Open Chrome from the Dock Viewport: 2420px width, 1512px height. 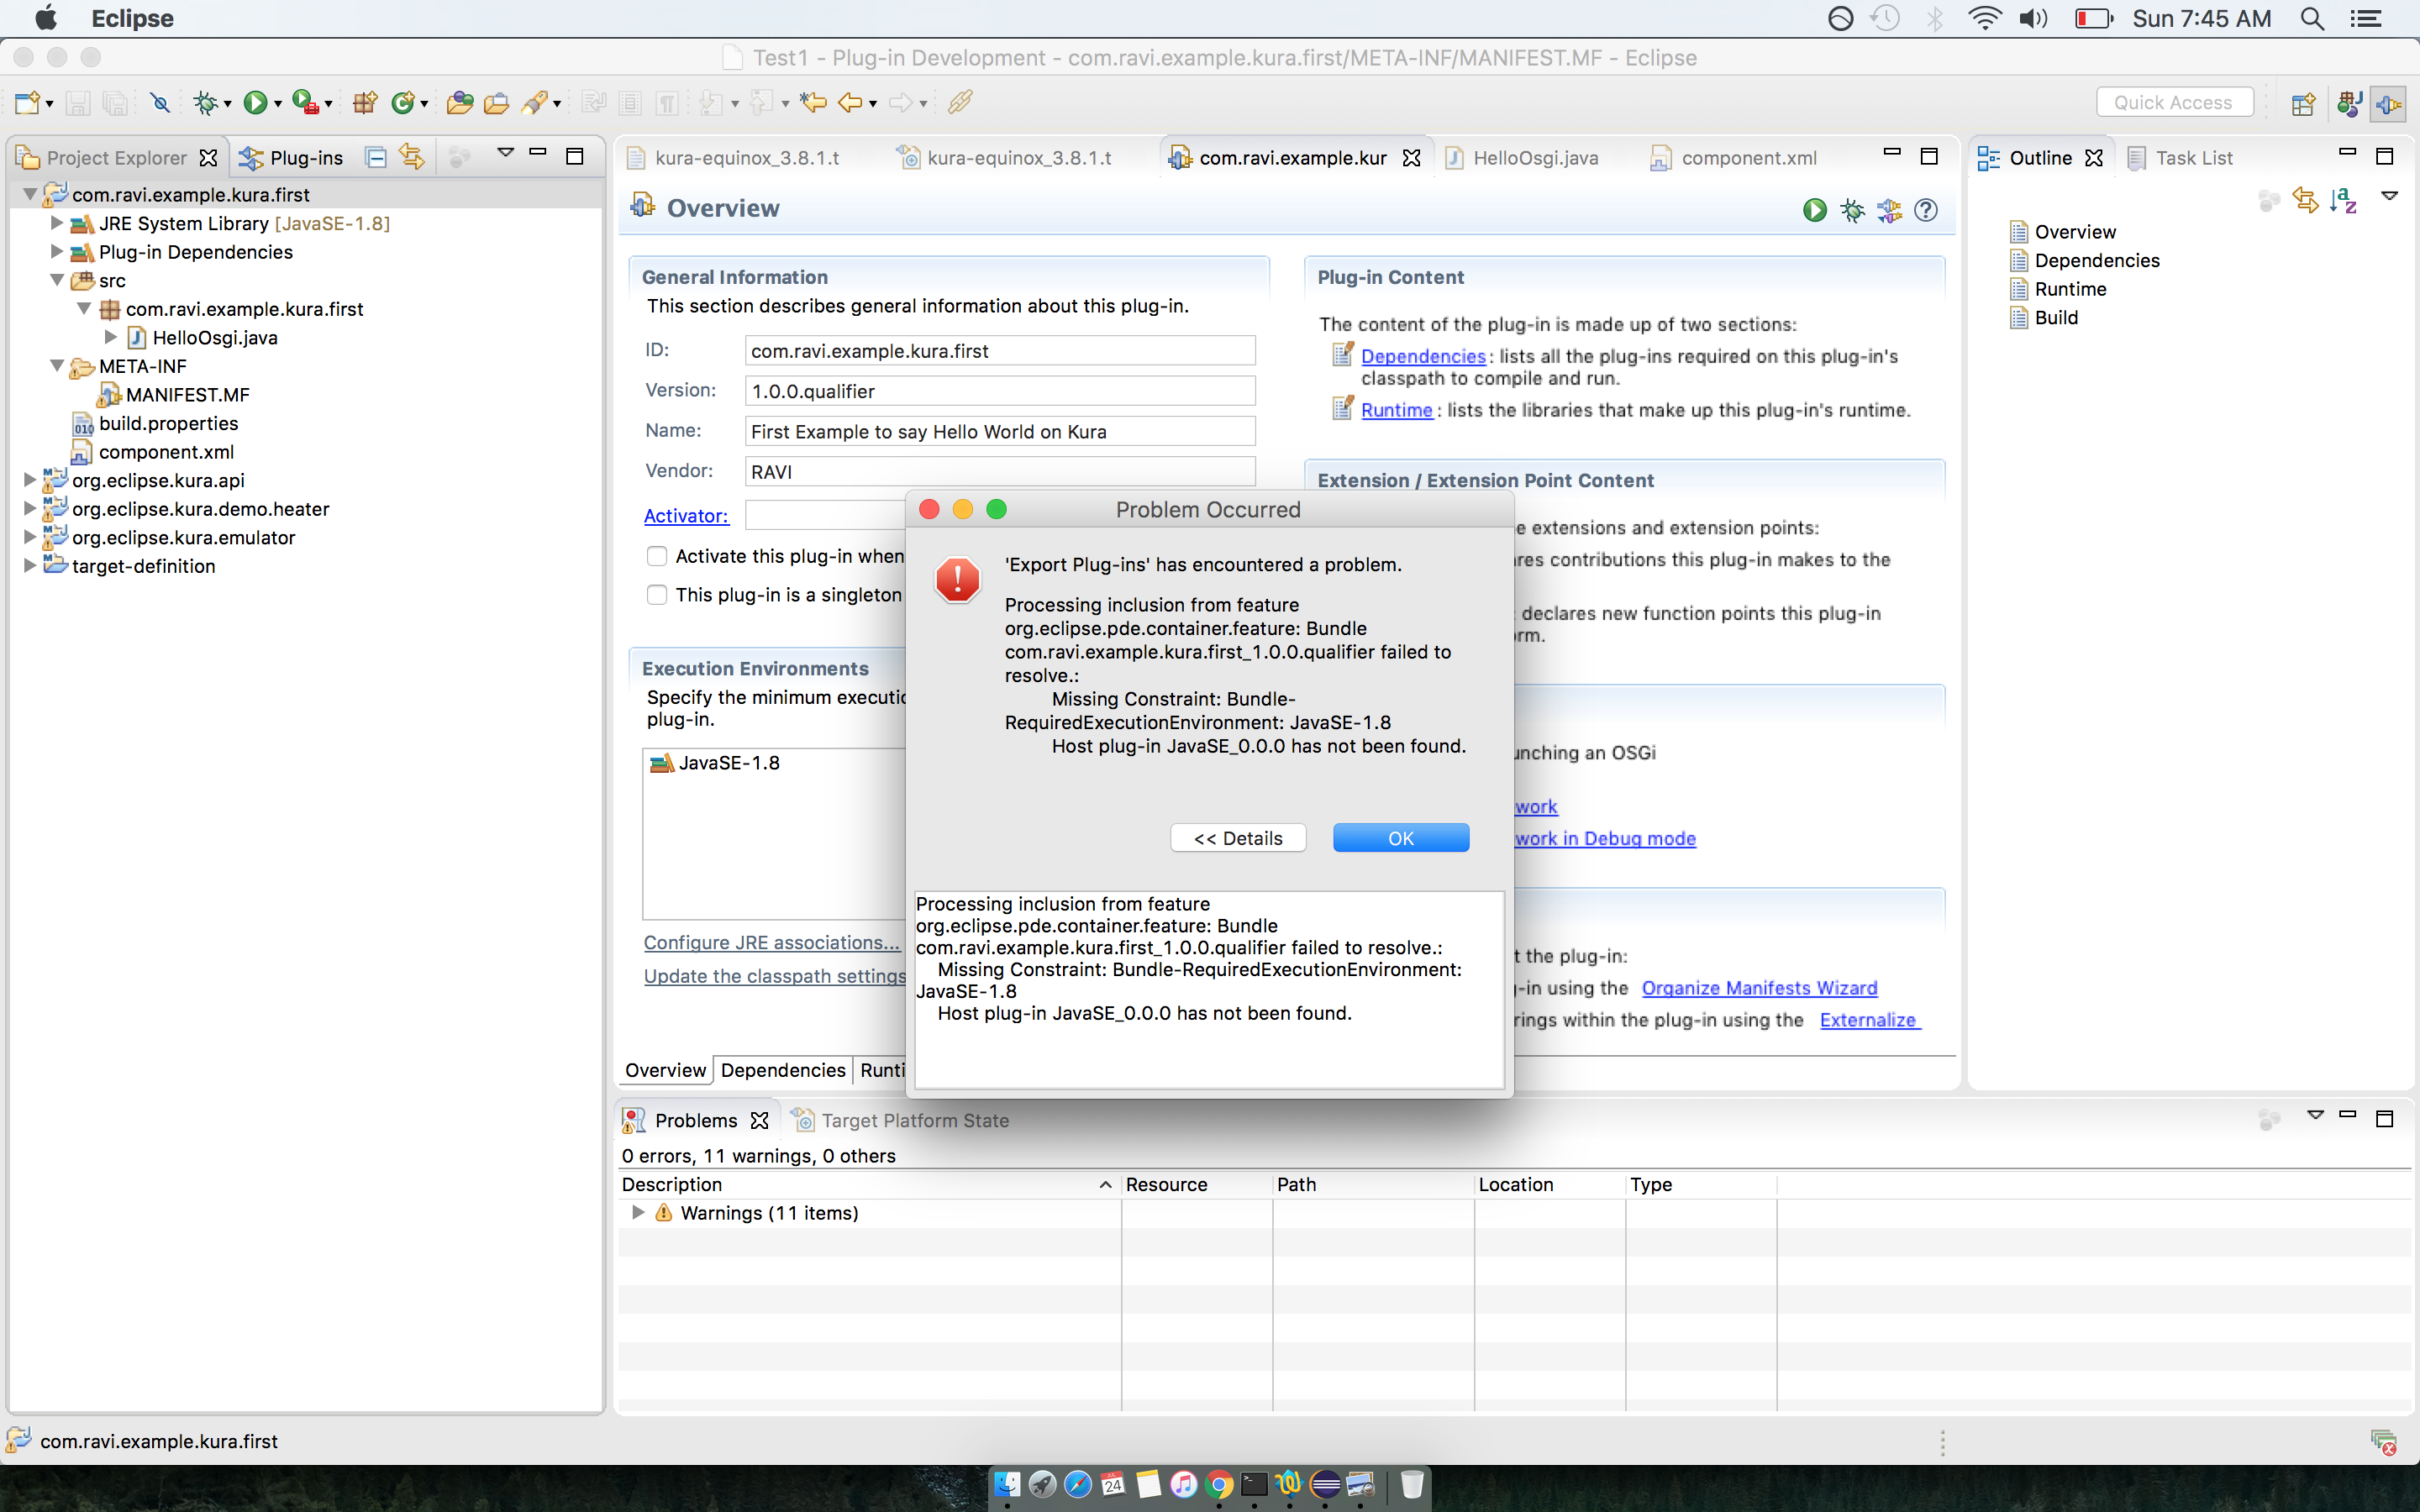[1218, 1485]
